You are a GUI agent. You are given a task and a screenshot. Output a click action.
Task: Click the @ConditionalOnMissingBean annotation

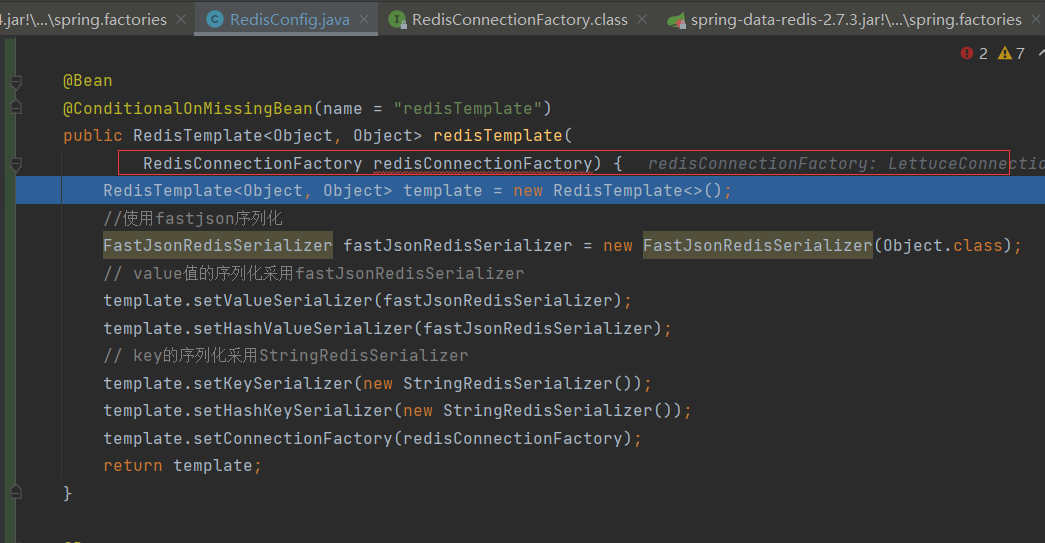pos(187,109)
